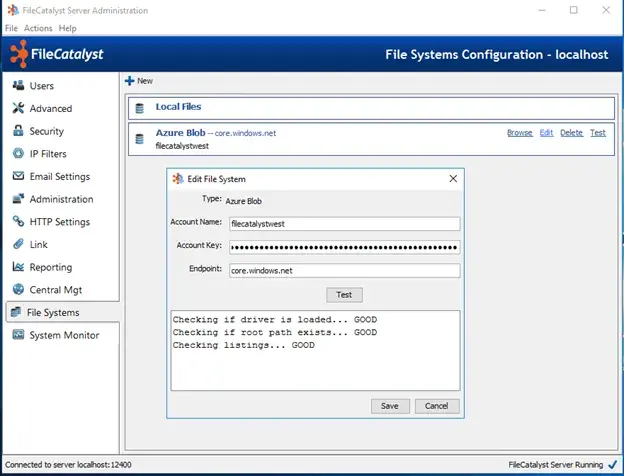Click the Azure Blob database icon
624x476 pixels.
[140, 139]
